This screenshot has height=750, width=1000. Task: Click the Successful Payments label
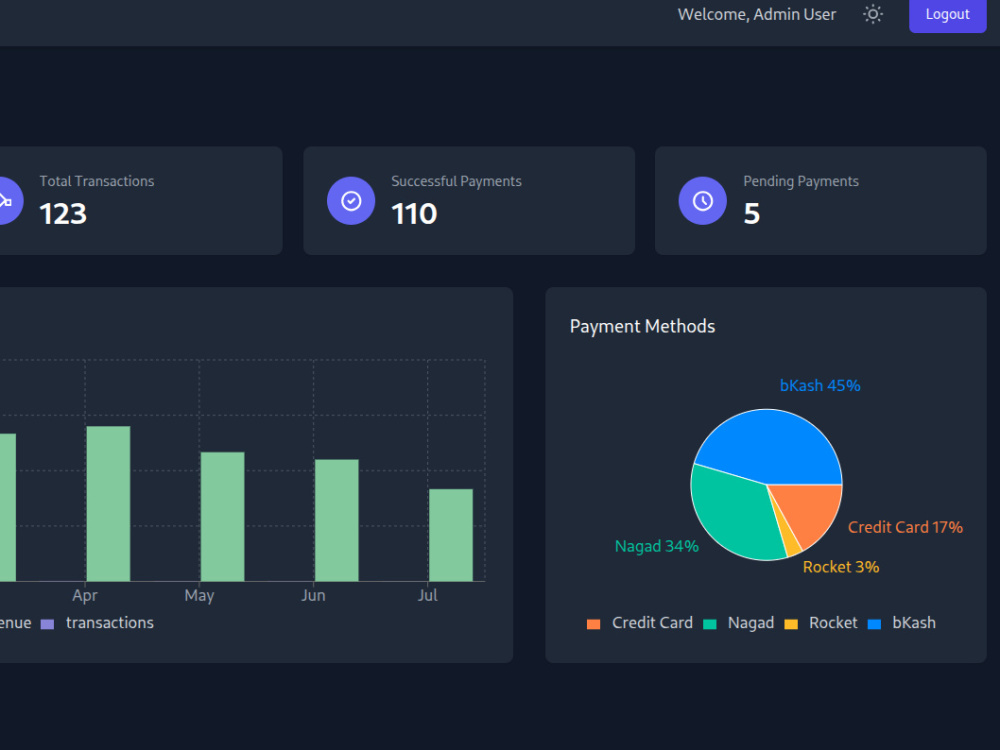pyautogui.click(x=457, y=182)
